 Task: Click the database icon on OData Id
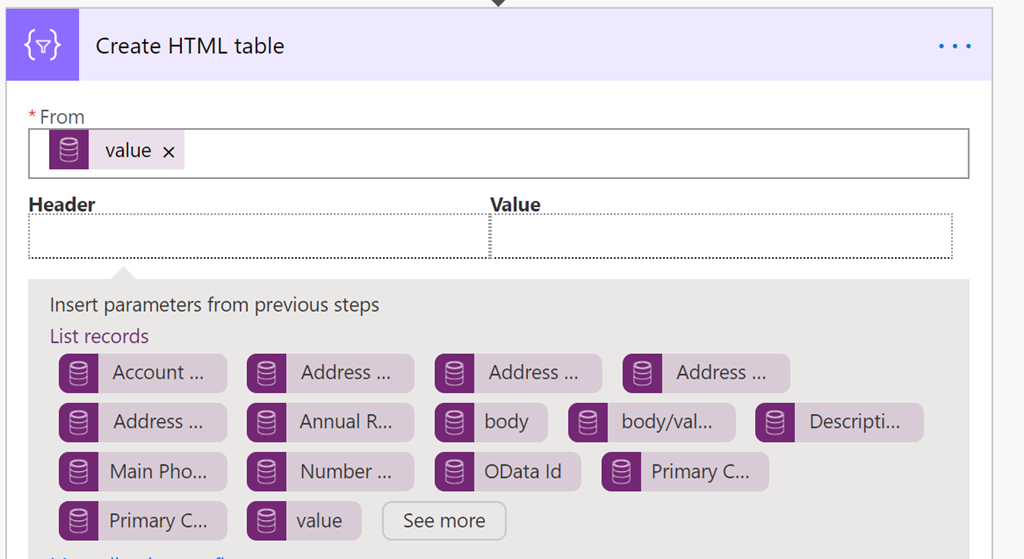[455, 471]
